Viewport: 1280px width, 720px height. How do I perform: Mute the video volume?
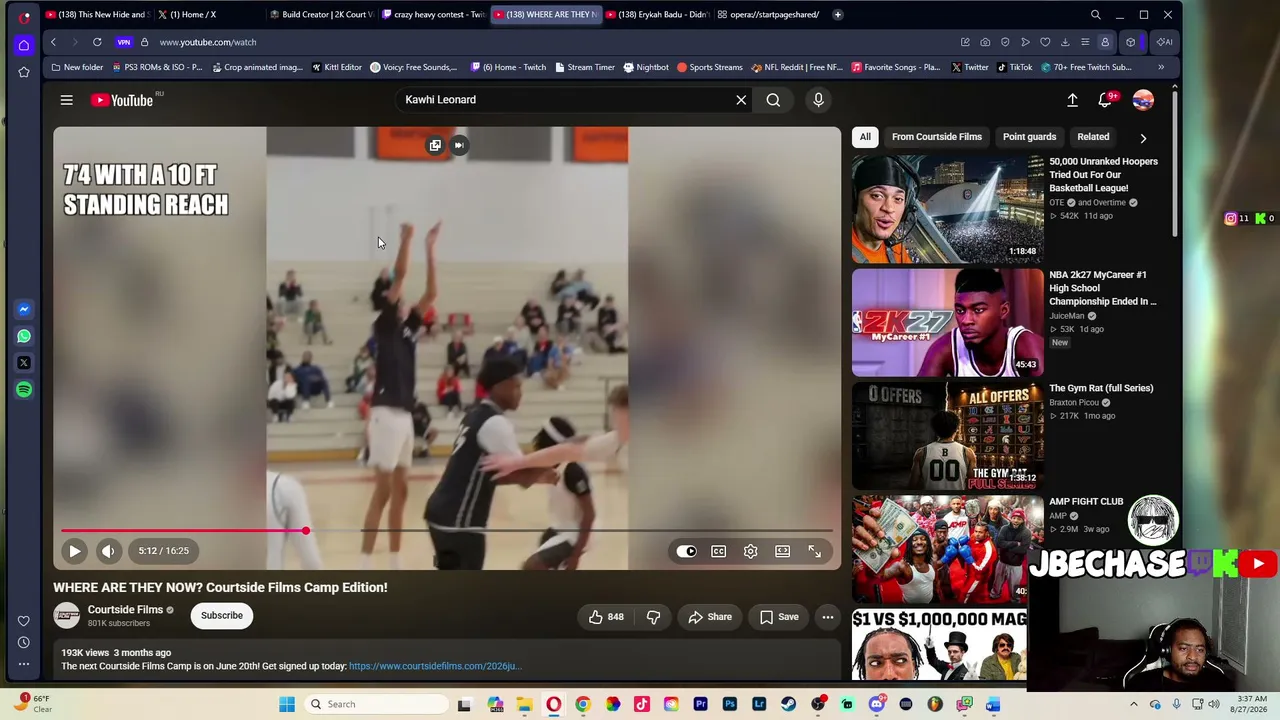(x=108, y=551)
